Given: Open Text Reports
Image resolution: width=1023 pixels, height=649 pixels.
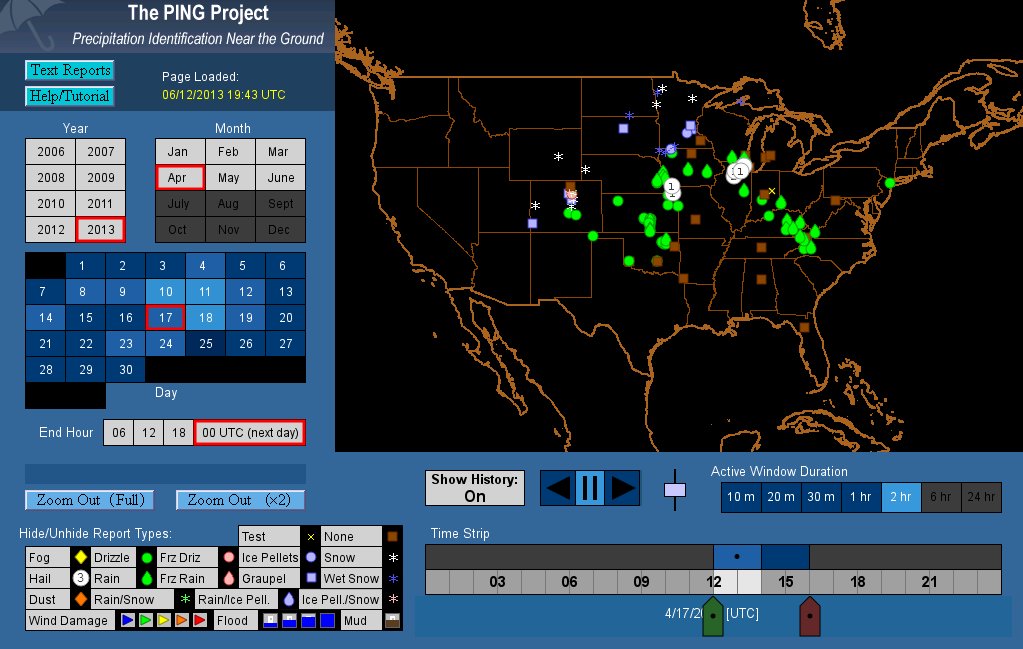Looking at the screenshot, I should 69,70.
